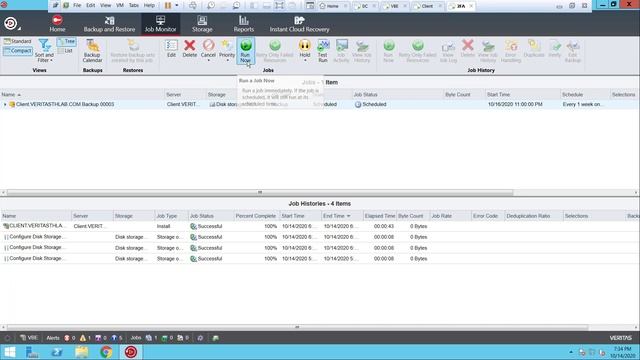Viewport: 640px width, 360px height.
Task: Open the VMware power options dropdown arrow
Action: coord(177,6)
